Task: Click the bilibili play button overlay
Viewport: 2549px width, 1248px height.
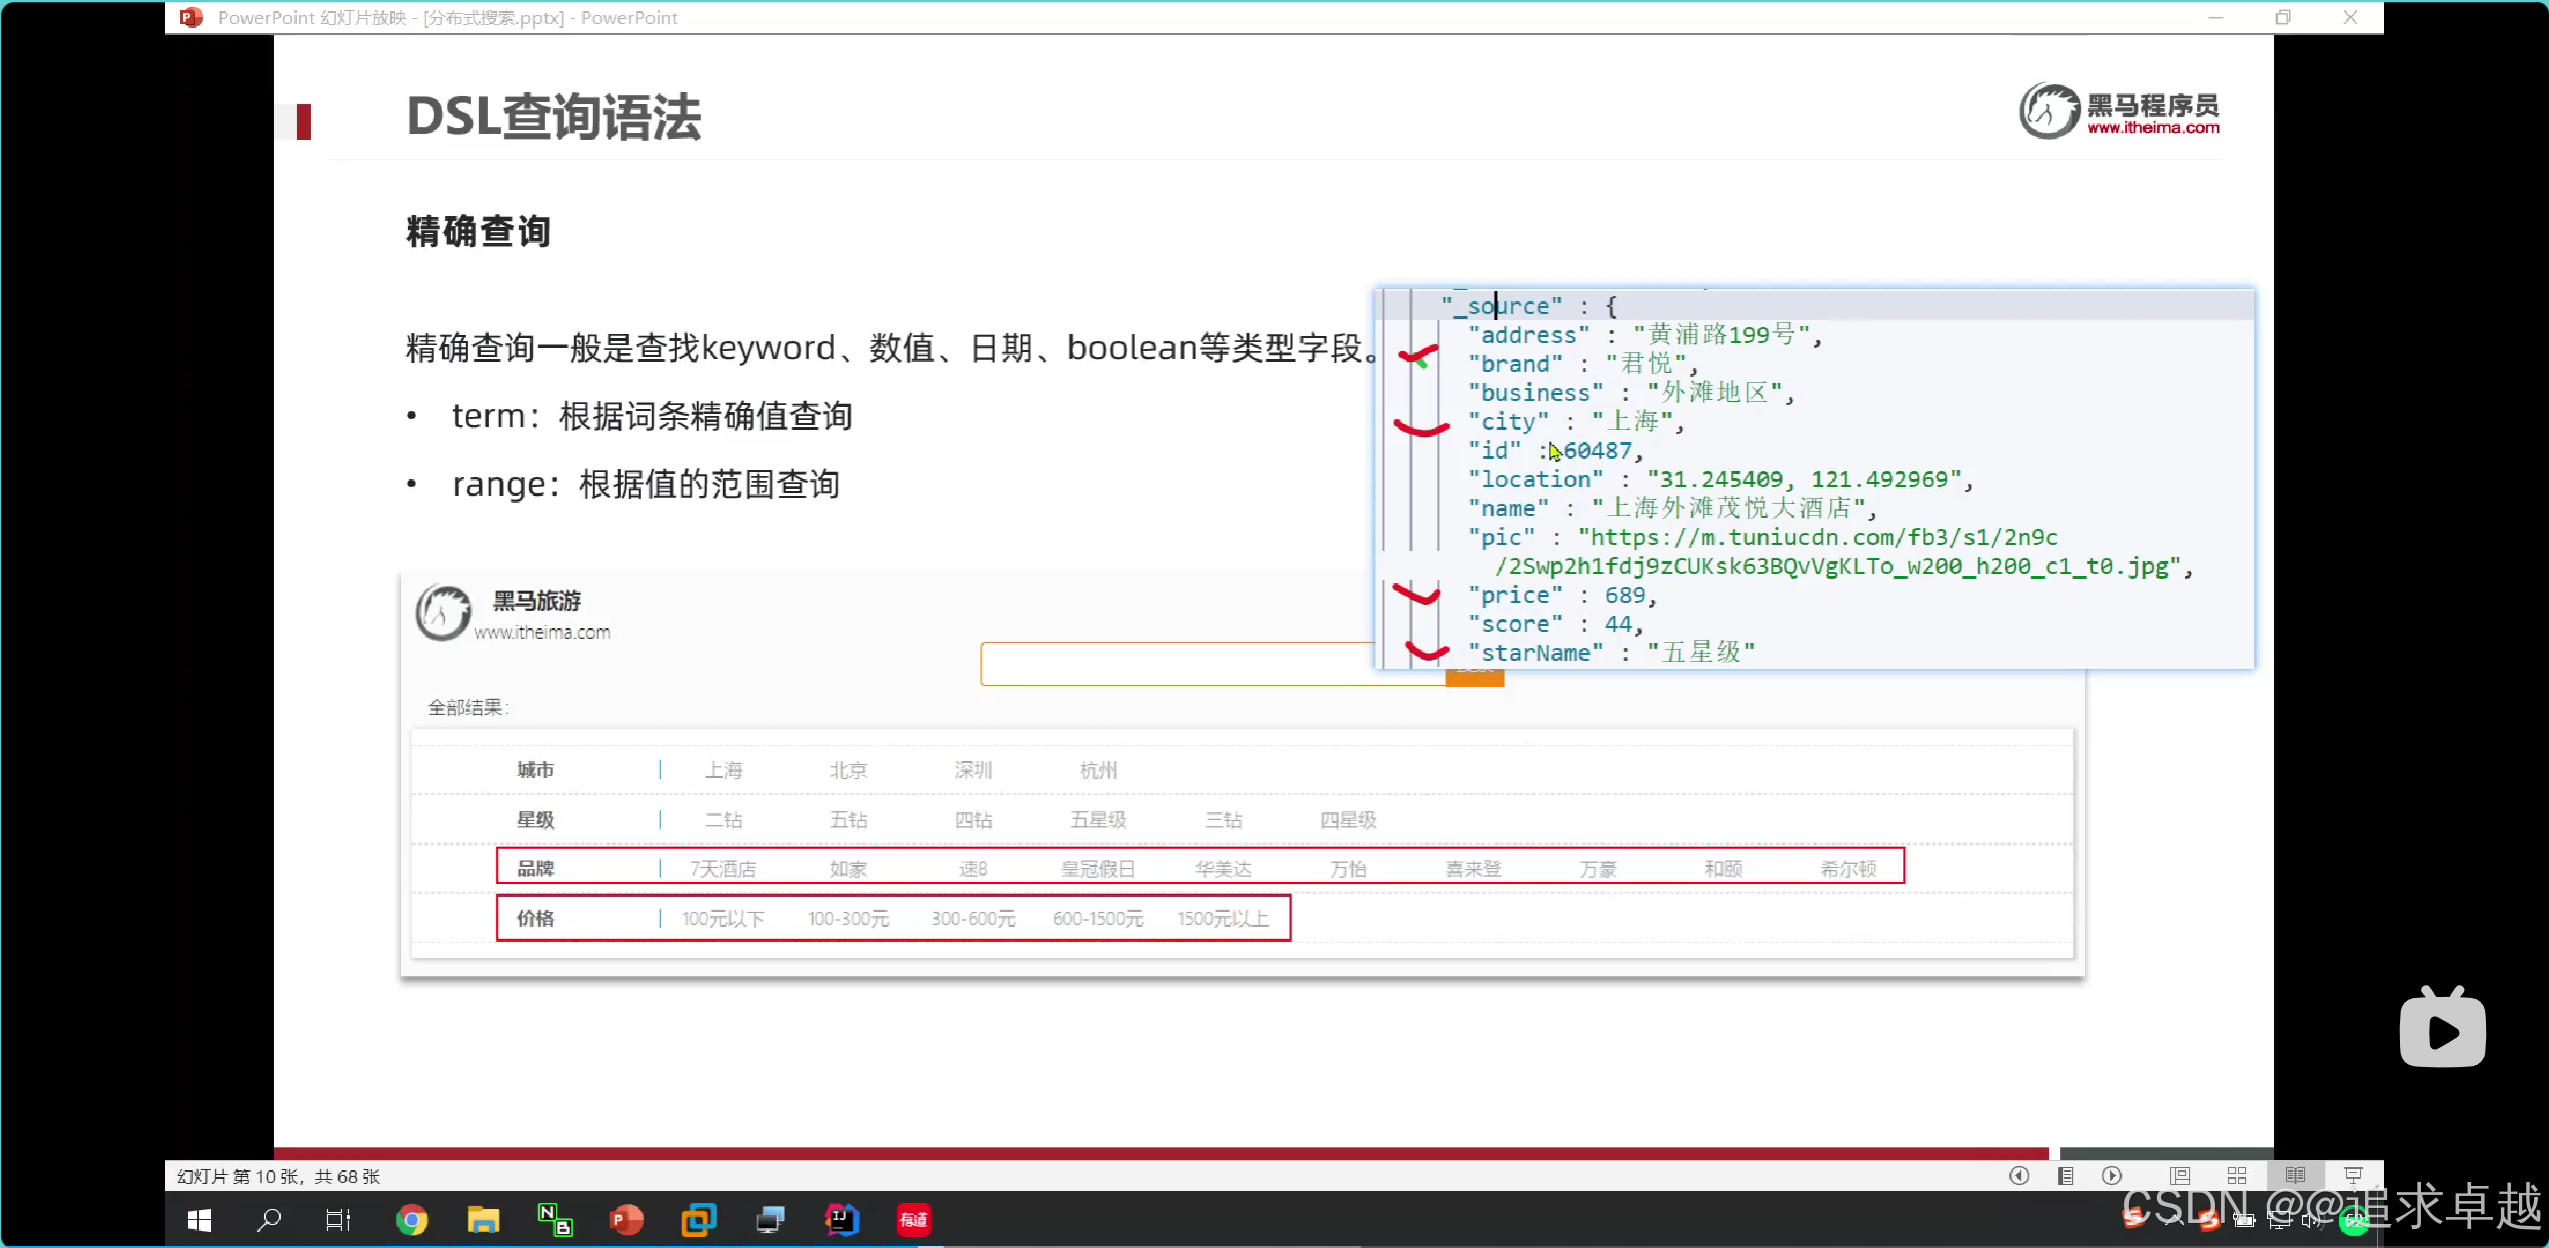Action: click(x=2442, y=1030)
